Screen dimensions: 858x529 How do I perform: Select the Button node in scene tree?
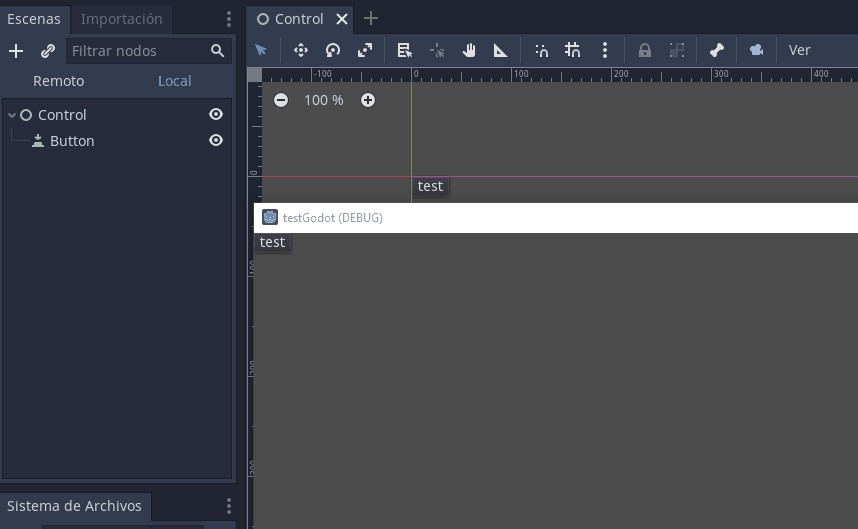click(72, 141)
